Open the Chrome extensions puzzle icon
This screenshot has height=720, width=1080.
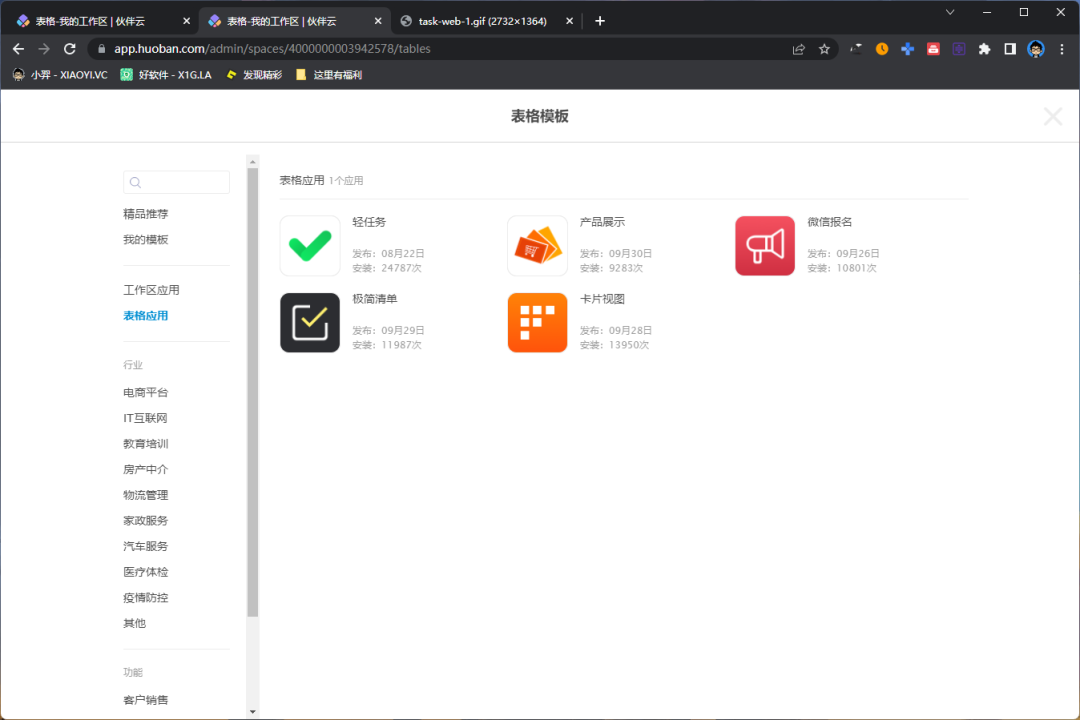click(x=984, y=48)
